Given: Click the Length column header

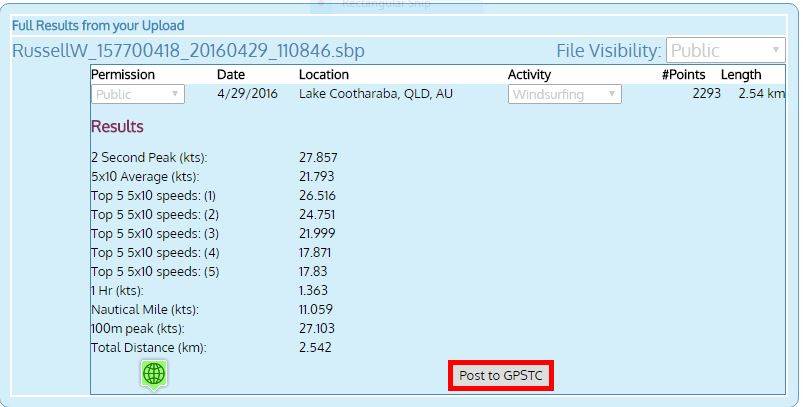Looking at the screenshot, I should coord(741,74).
